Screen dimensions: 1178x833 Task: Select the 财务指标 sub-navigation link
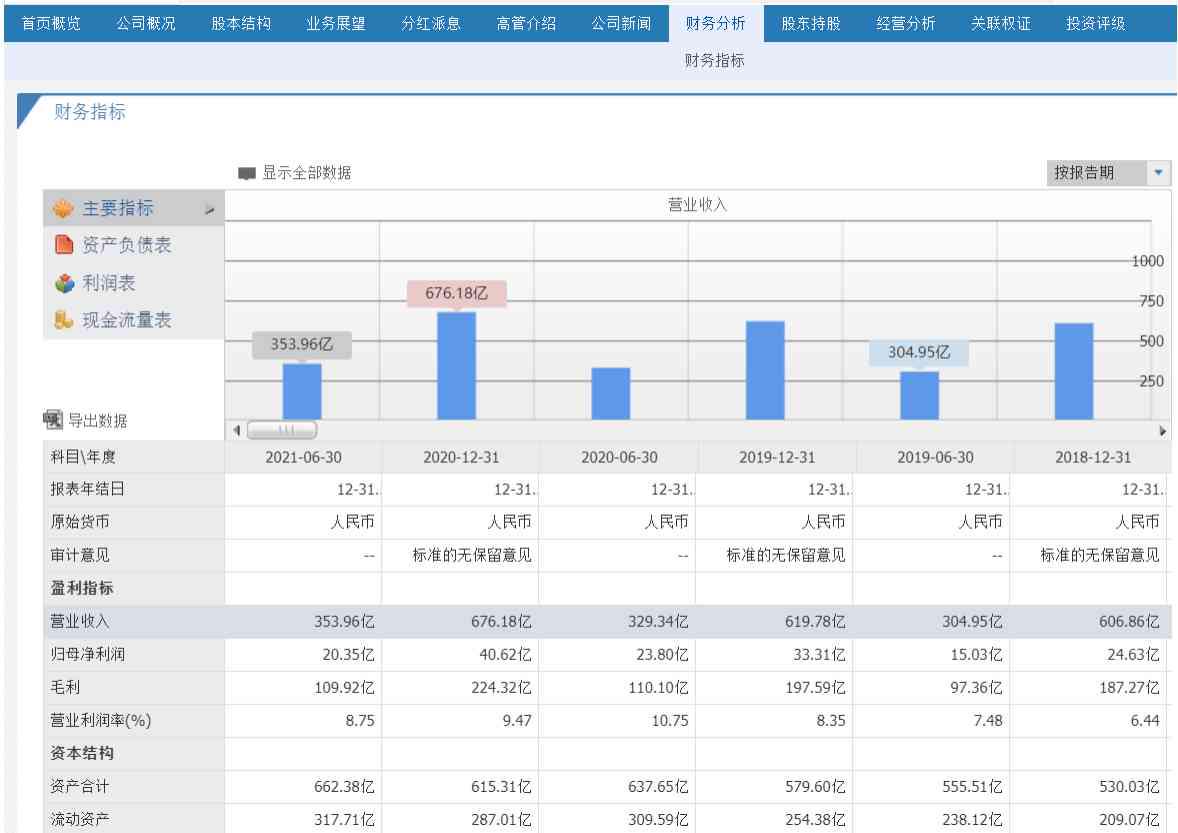714,61
